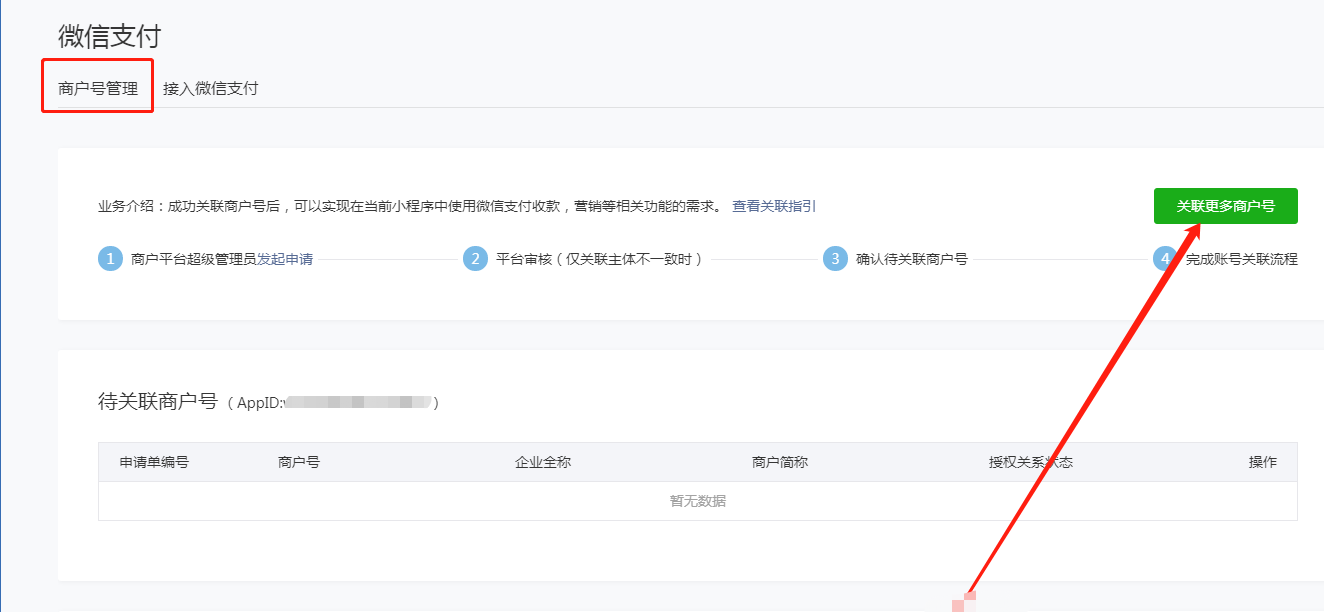
Task: Click the 授权关系状态 column header
Action: click(1031, 462)
